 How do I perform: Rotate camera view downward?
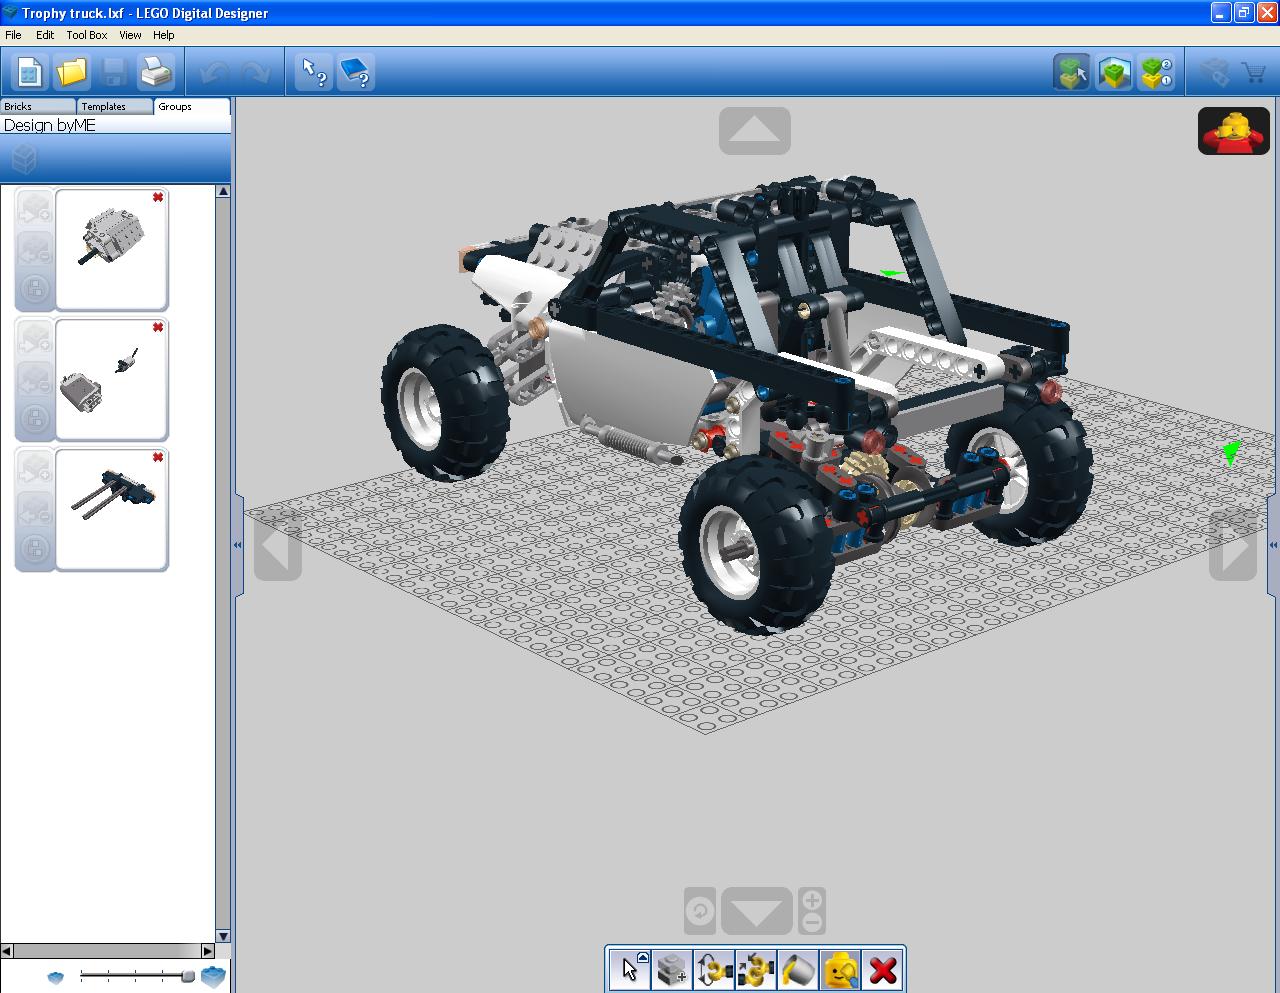pyautogui.click(x=756, y=911)
